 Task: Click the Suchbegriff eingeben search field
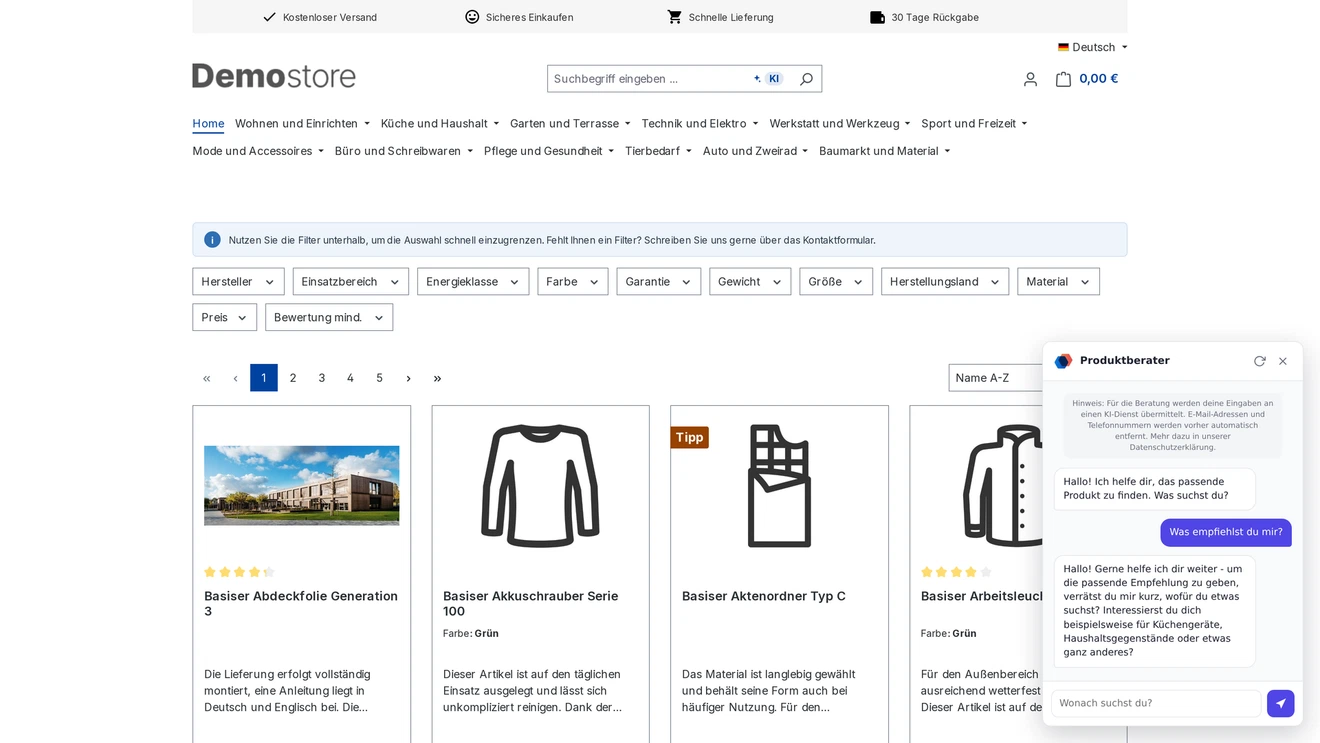(x=650, y=79)
